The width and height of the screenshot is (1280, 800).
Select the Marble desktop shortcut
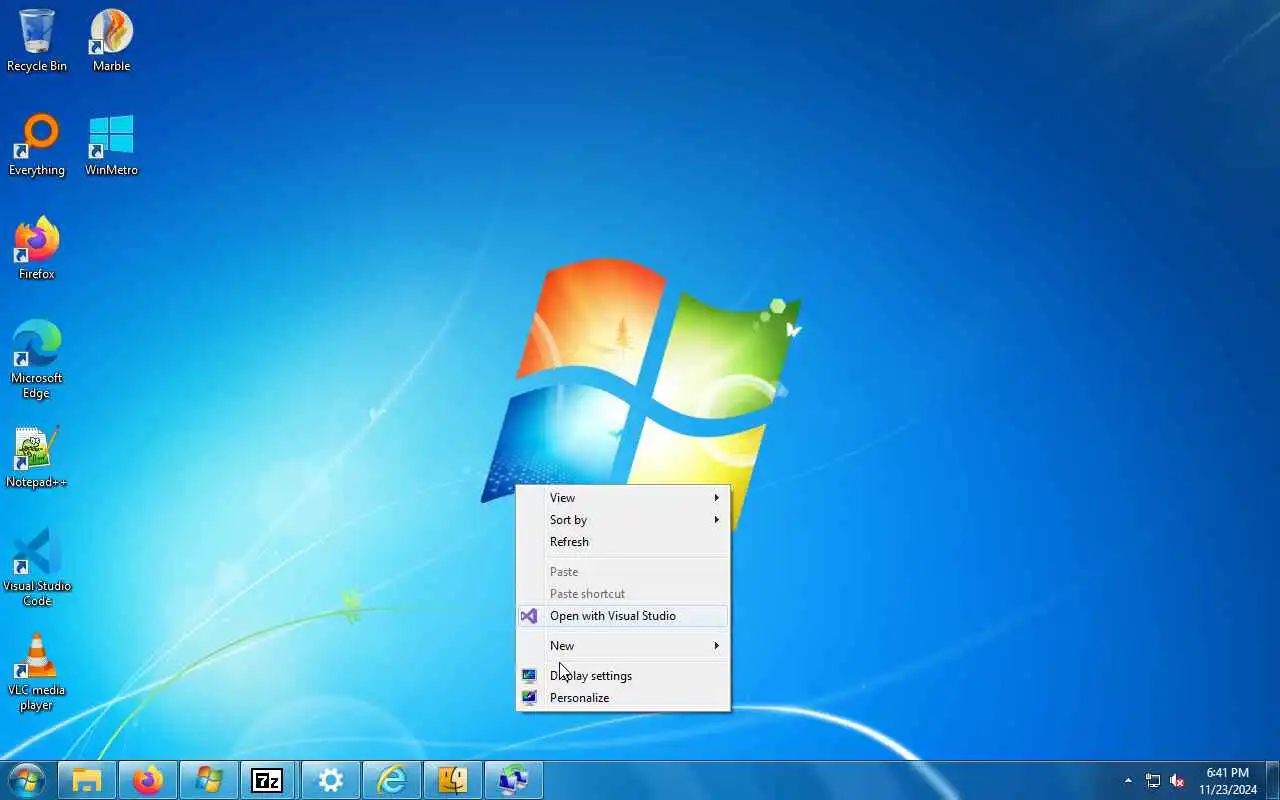click(111, 41)
